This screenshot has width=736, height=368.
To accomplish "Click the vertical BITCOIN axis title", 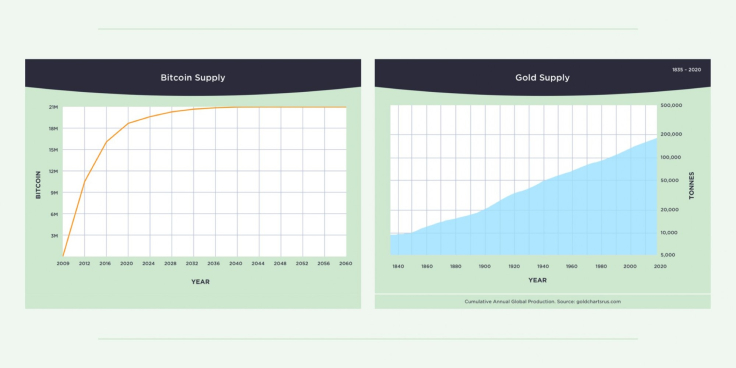I will (38, 185).
